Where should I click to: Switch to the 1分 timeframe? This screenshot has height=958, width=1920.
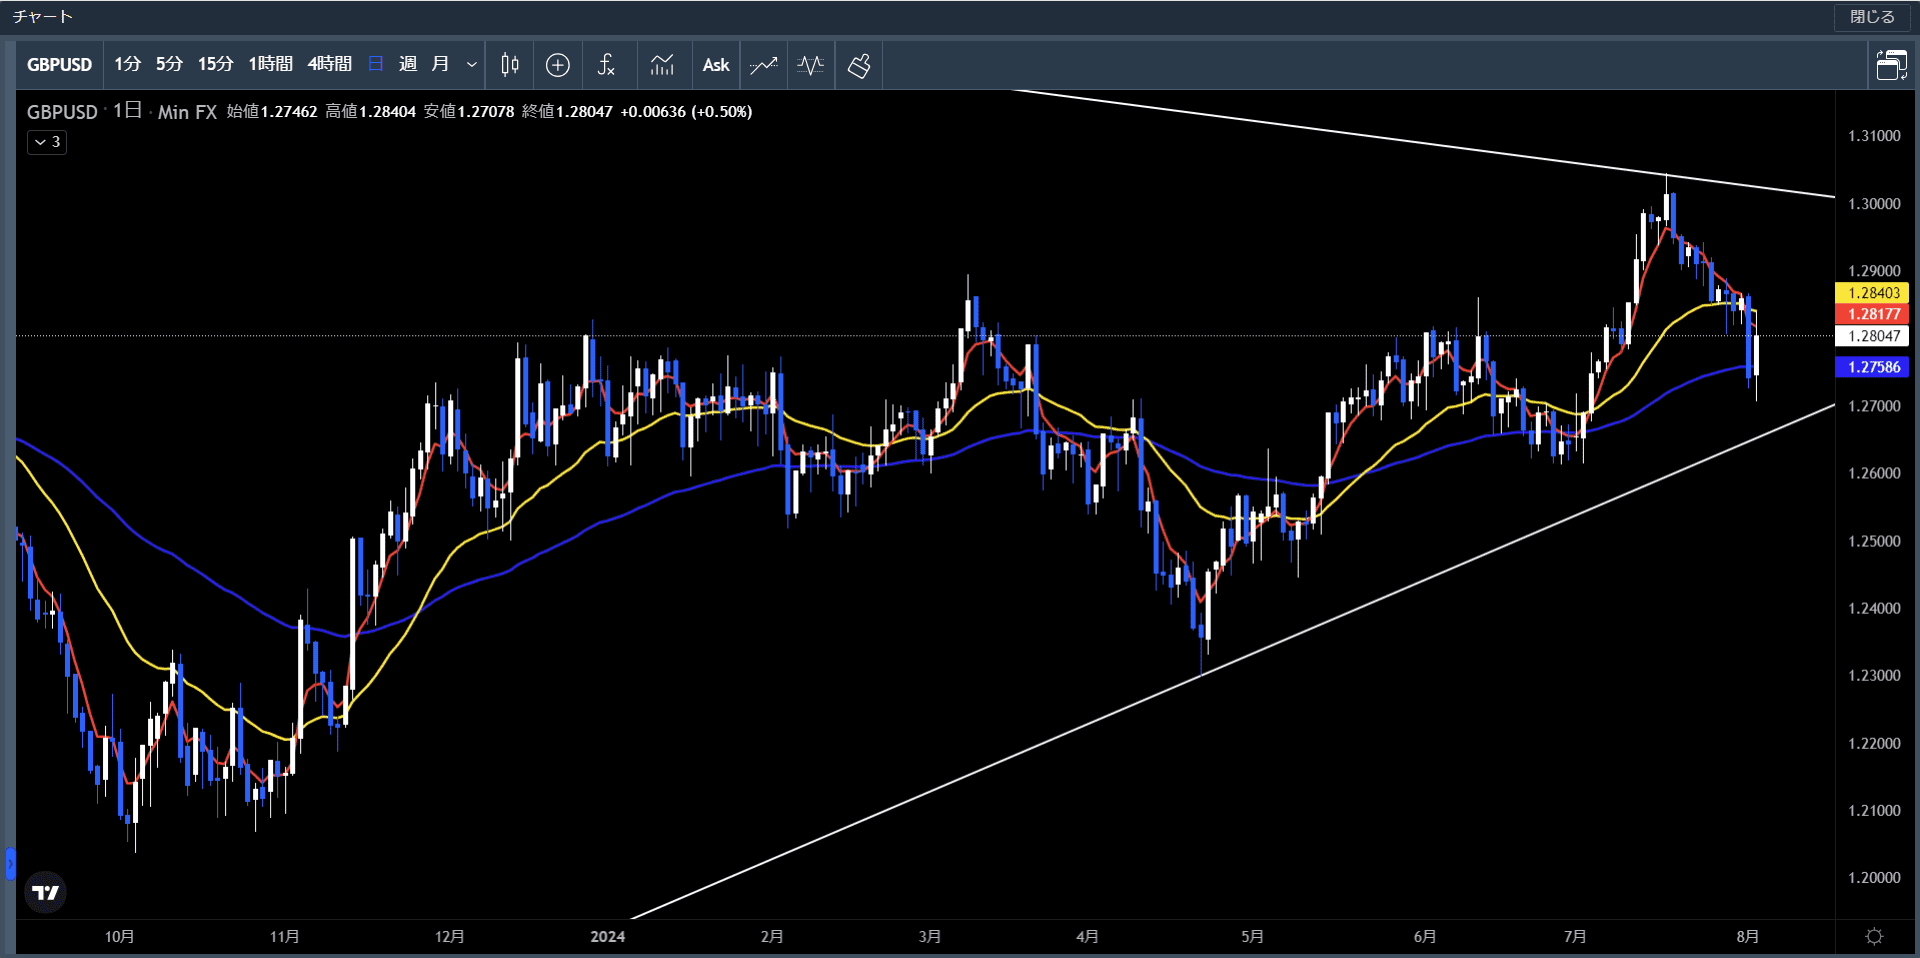pos(127,65)
